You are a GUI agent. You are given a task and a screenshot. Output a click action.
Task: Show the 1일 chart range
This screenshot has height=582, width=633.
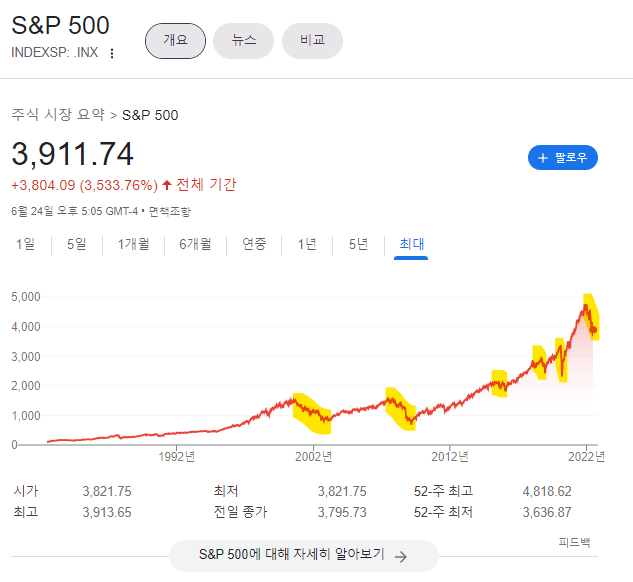point(25,244)
